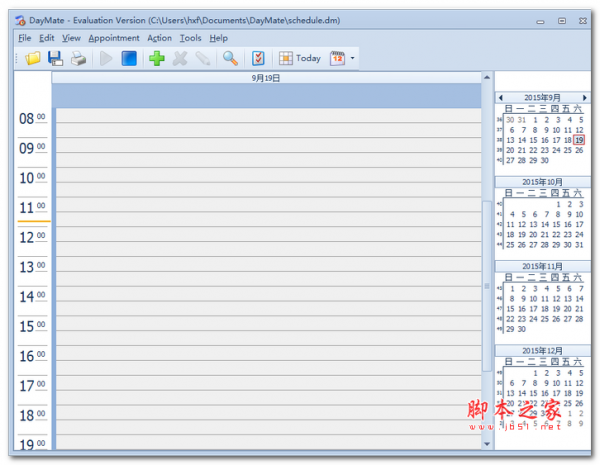Maximize the DayMate window
Image resolution: width=600 pixels, height=465 pixels.
562,21
